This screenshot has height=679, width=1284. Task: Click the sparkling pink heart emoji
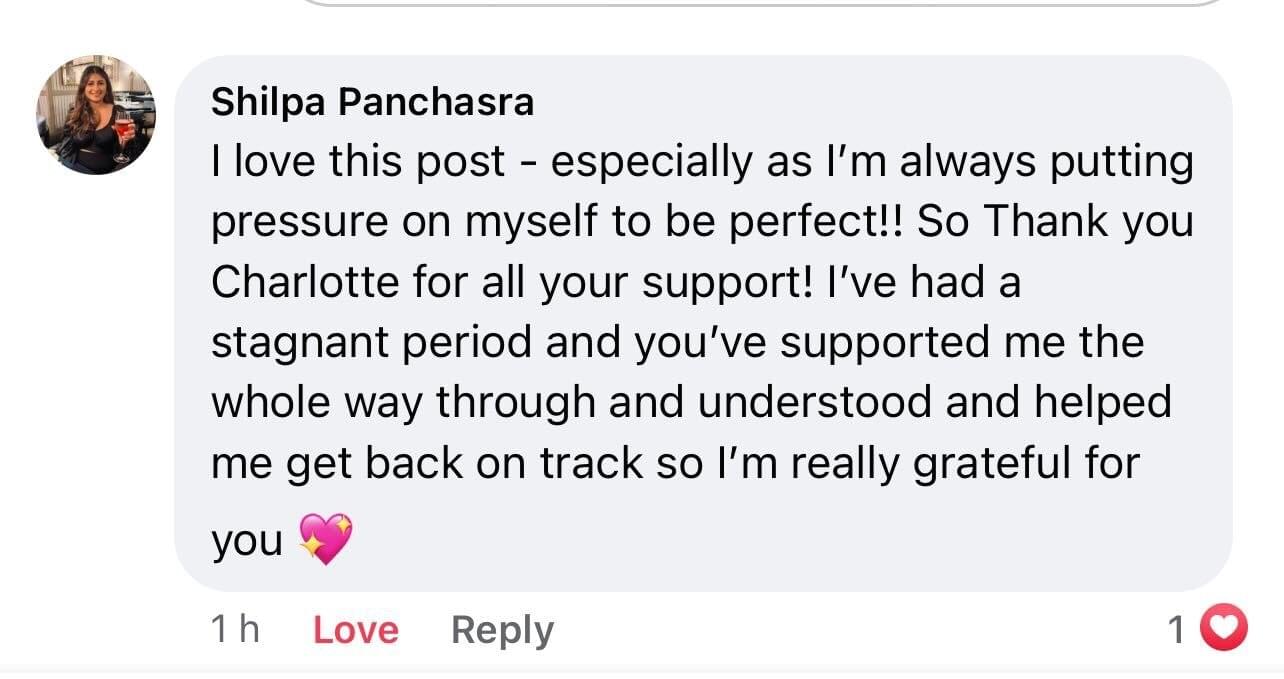pos(326,539)
